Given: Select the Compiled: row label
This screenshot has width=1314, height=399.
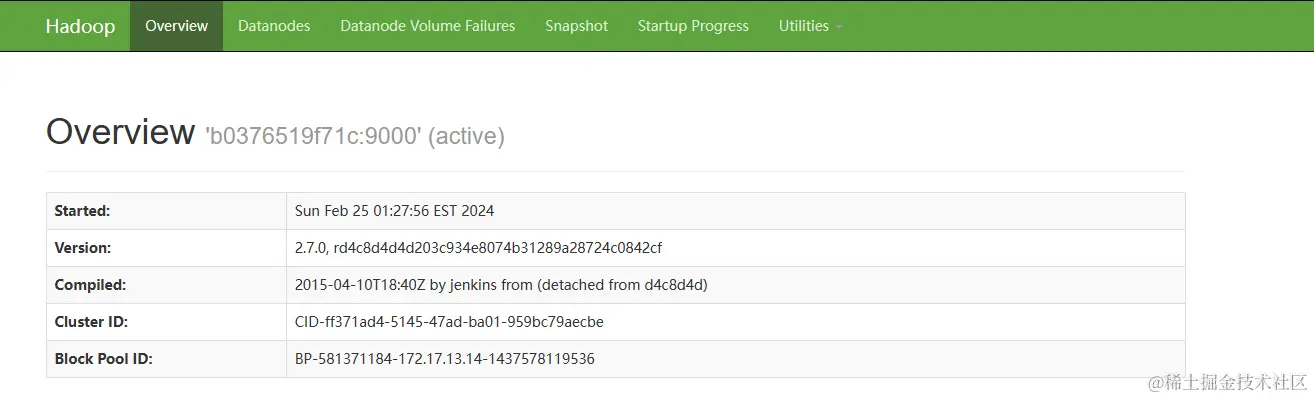Looking at the screenshot, I should (90, 285).
